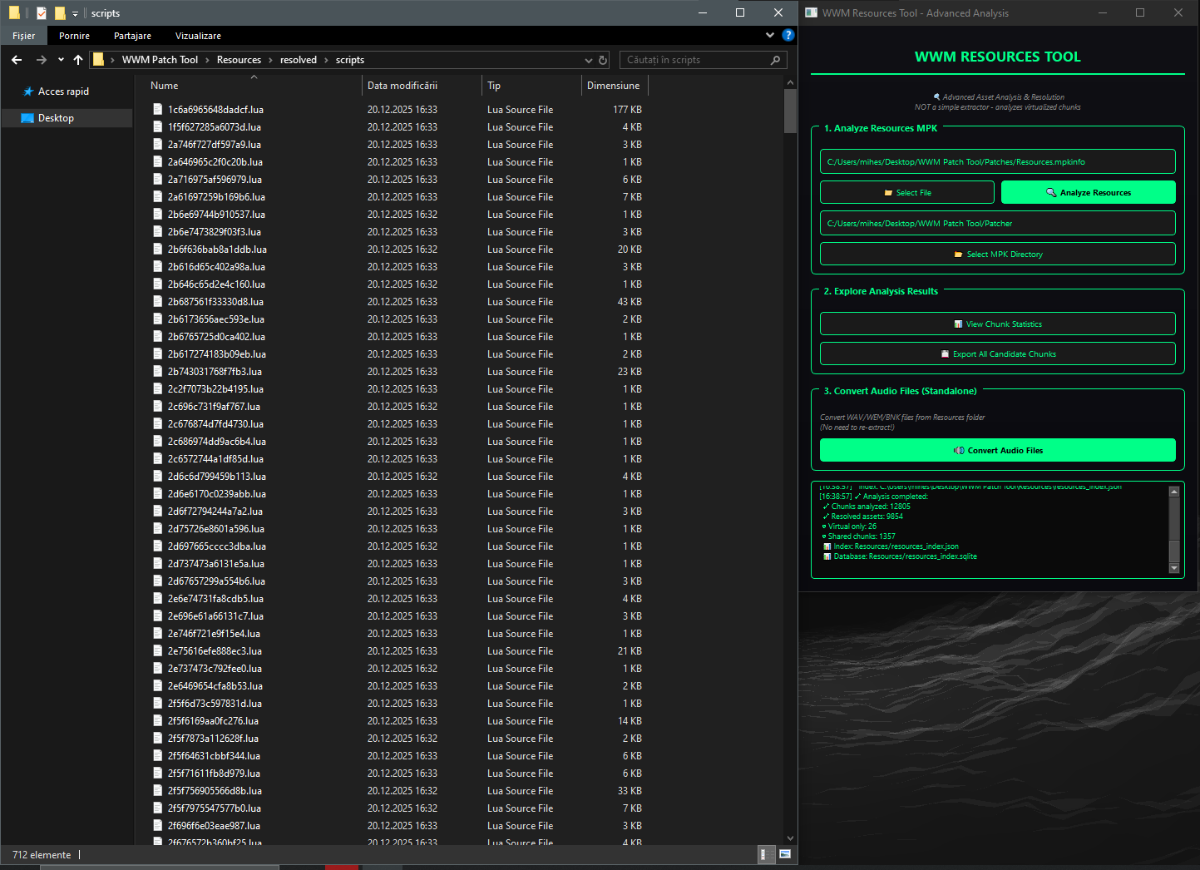Go up one folder with Up arrow
This screenshot has width=1200, height=870.
[x=78, y=60]
